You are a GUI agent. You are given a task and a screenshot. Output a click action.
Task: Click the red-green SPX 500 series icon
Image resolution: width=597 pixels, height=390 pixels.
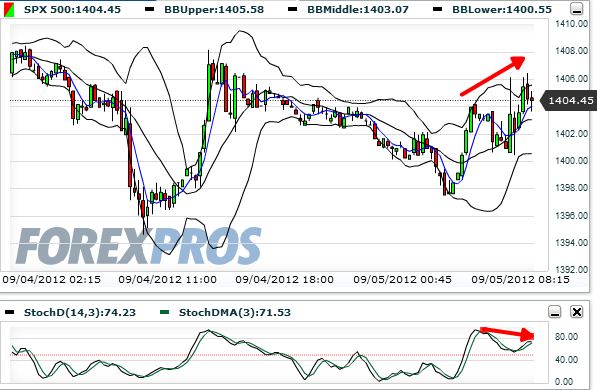click(x=9, y=10)
